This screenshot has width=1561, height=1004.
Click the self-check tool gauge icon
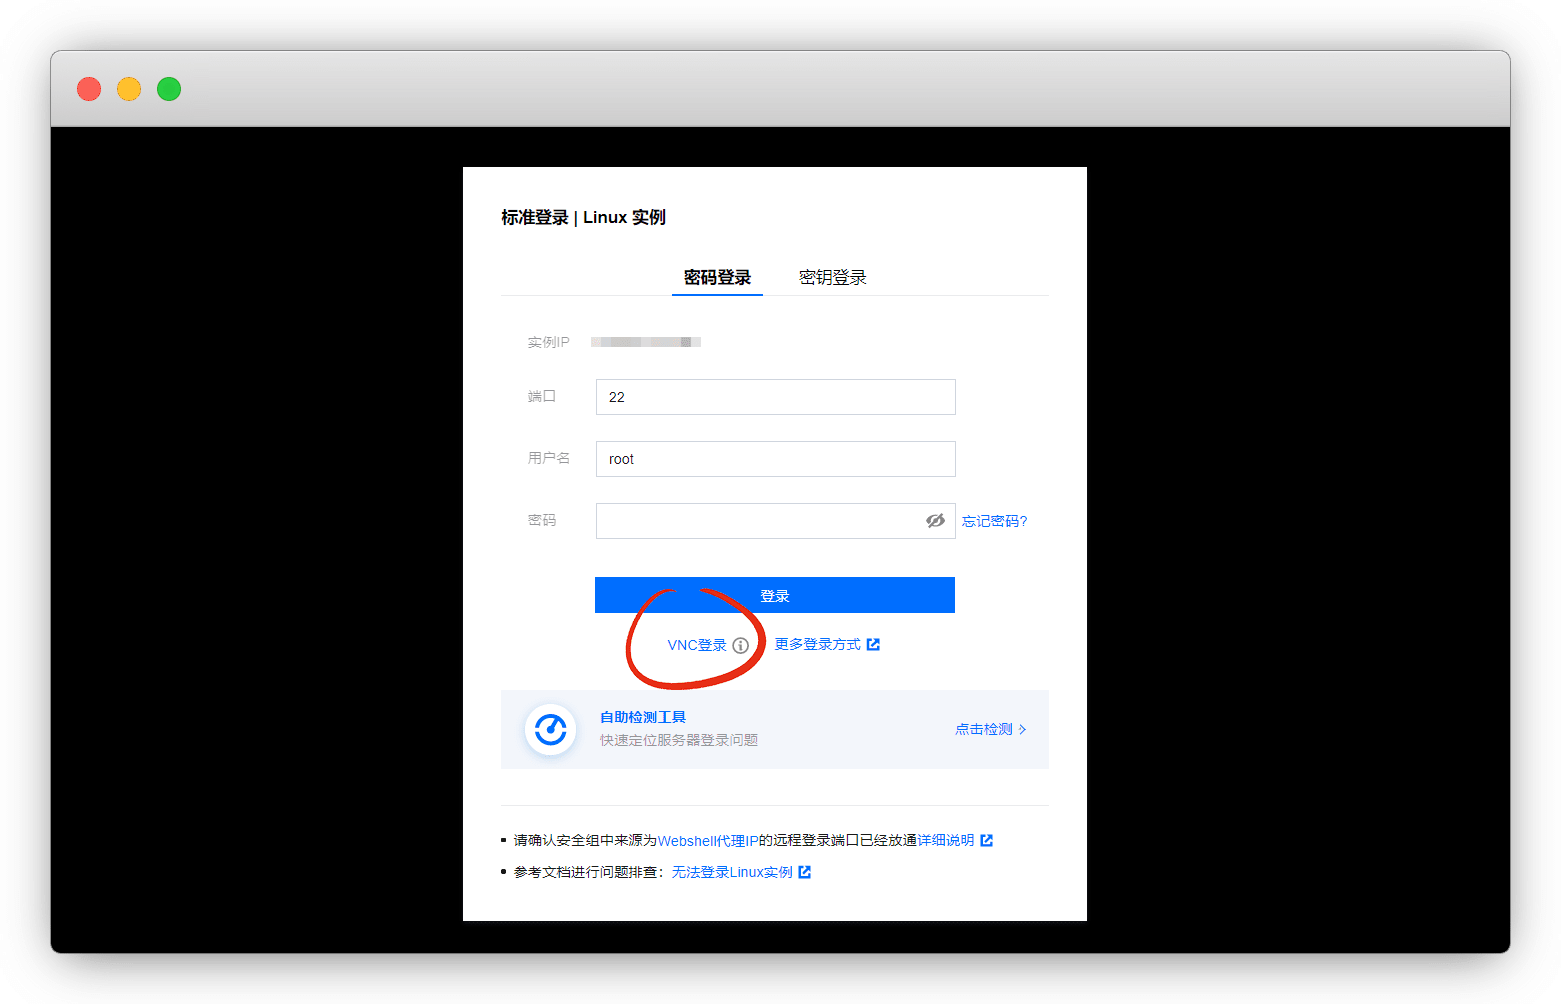click(x=550, y=730)
